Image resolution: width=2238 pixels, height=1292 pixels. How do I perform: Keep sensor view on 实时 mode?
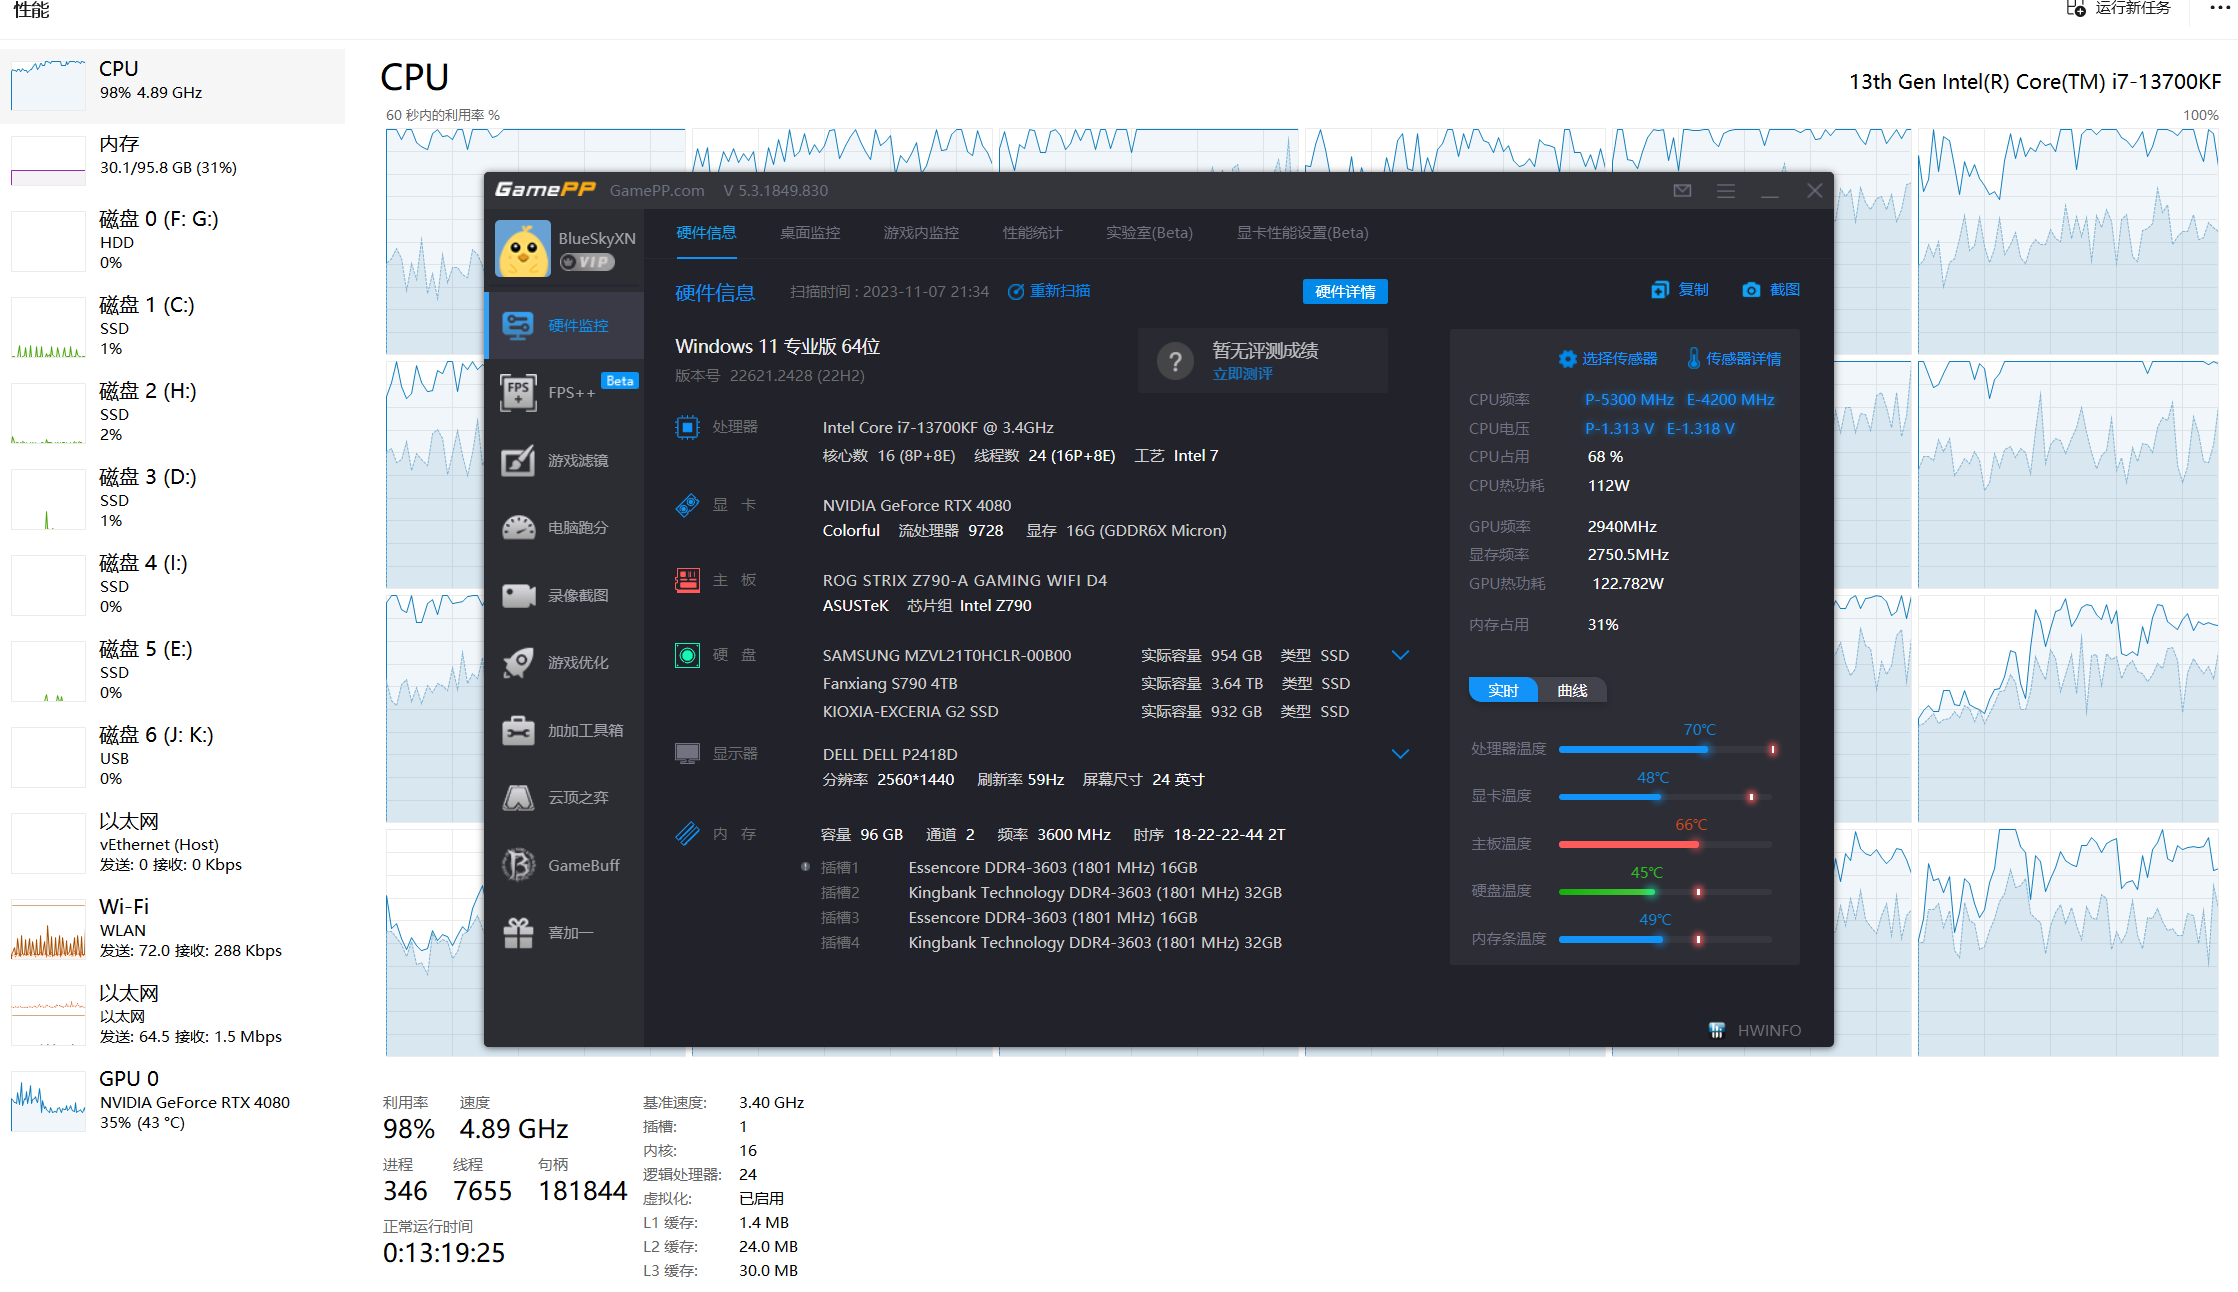[x=1503, y=690]
